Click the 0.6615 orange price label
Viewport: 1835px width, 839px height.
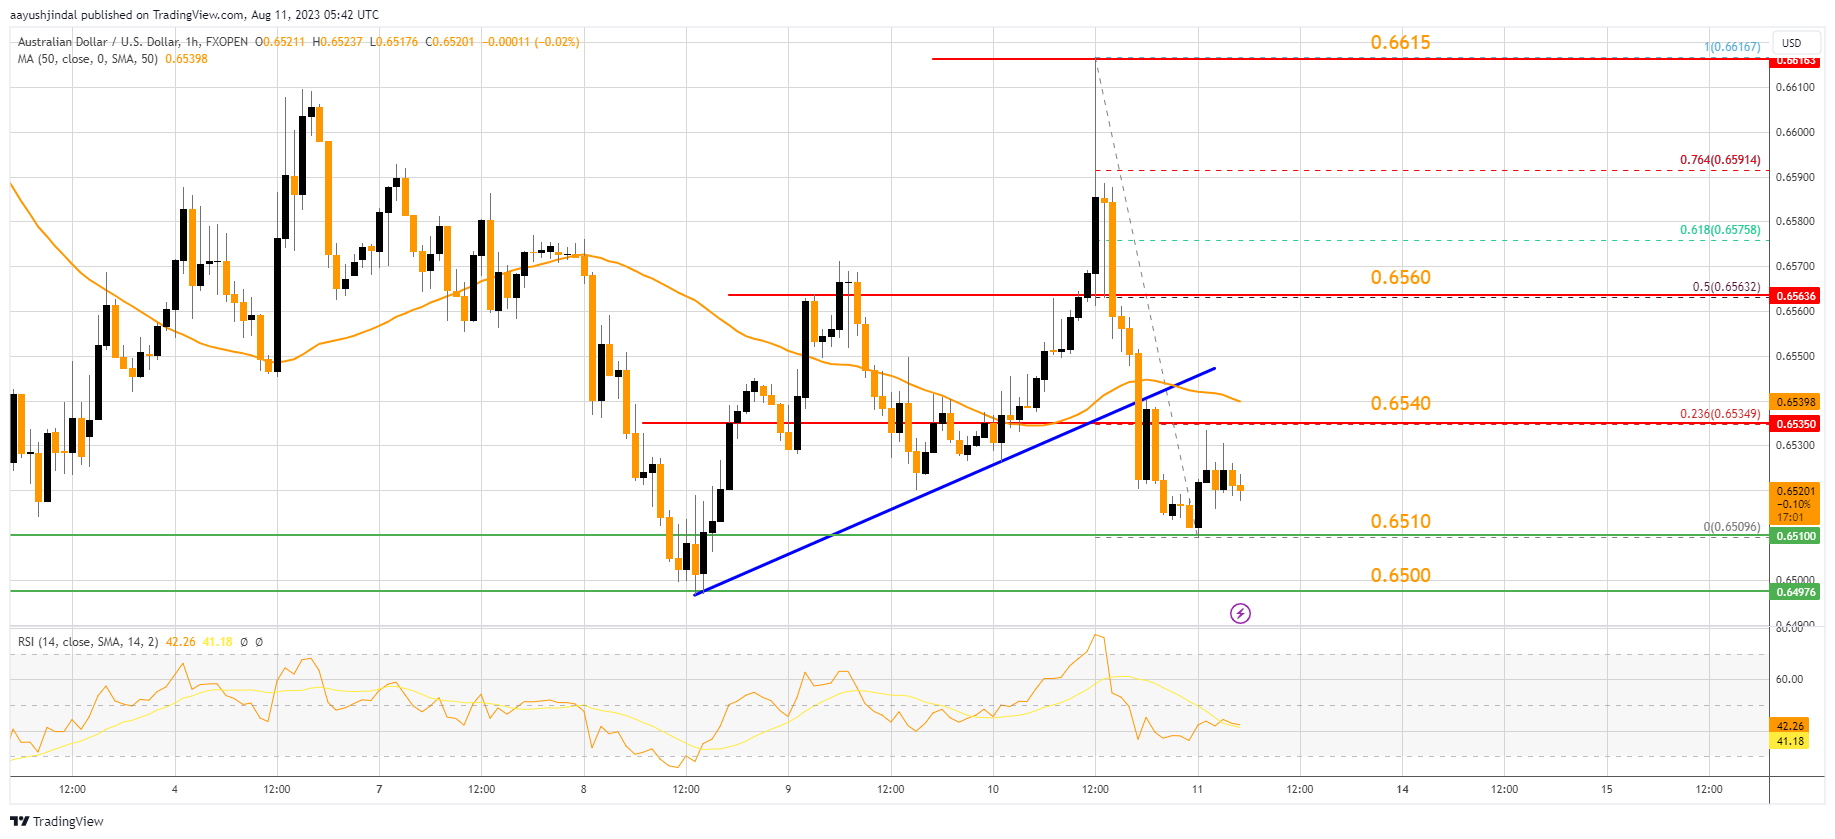pyautogui.click(x=1400, y=42)
